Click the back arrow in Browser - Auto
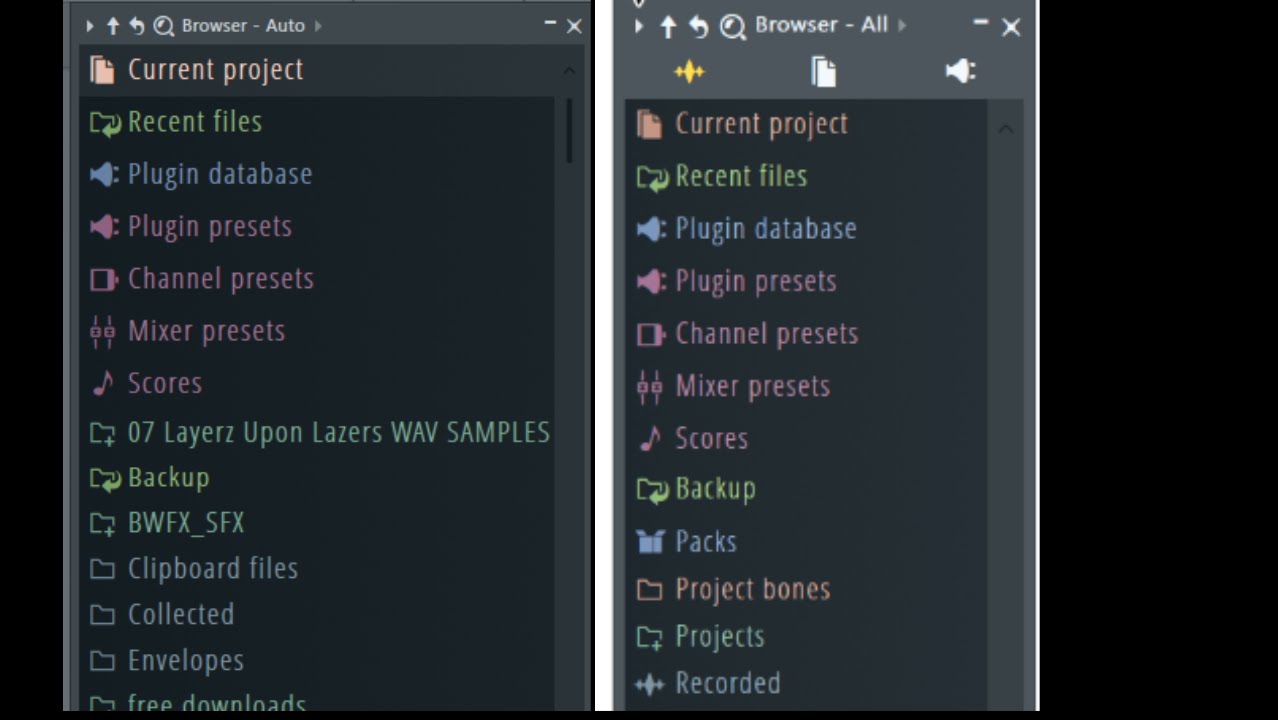Screen dimensions: 1278x720 pyautogui.click(x=137, y=25)
